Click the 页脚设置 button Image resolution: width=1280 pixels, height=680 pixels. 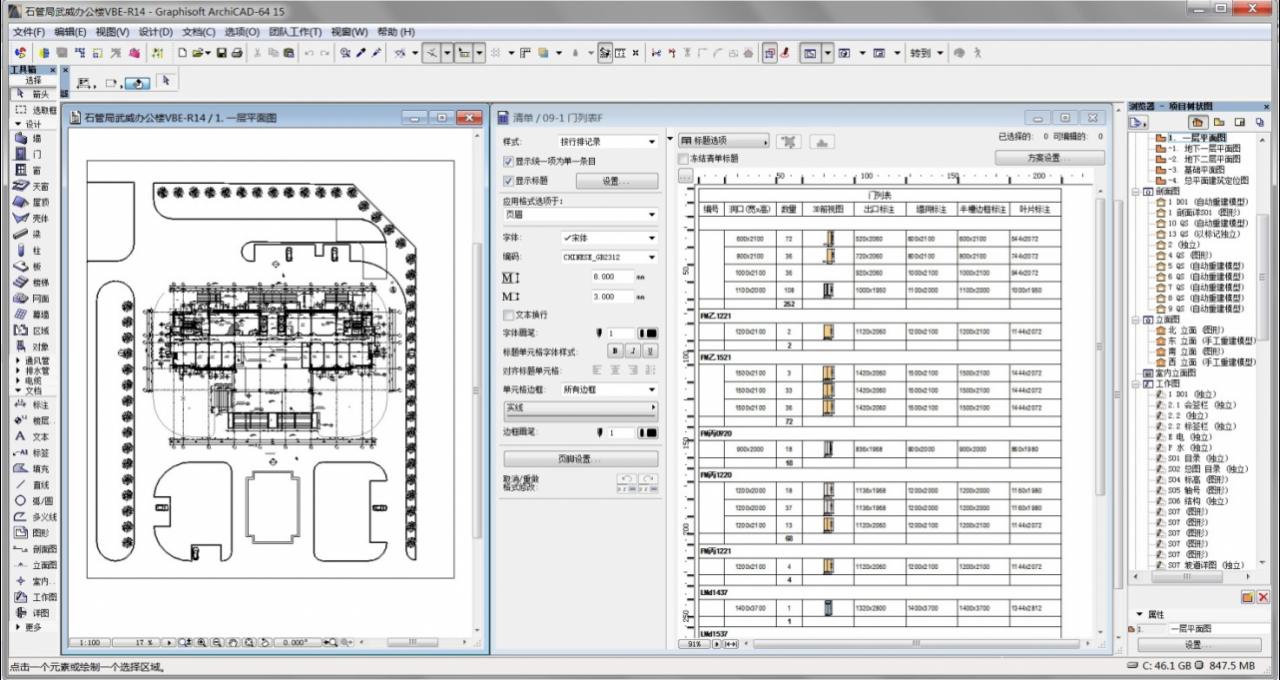(x=581, y=459)
